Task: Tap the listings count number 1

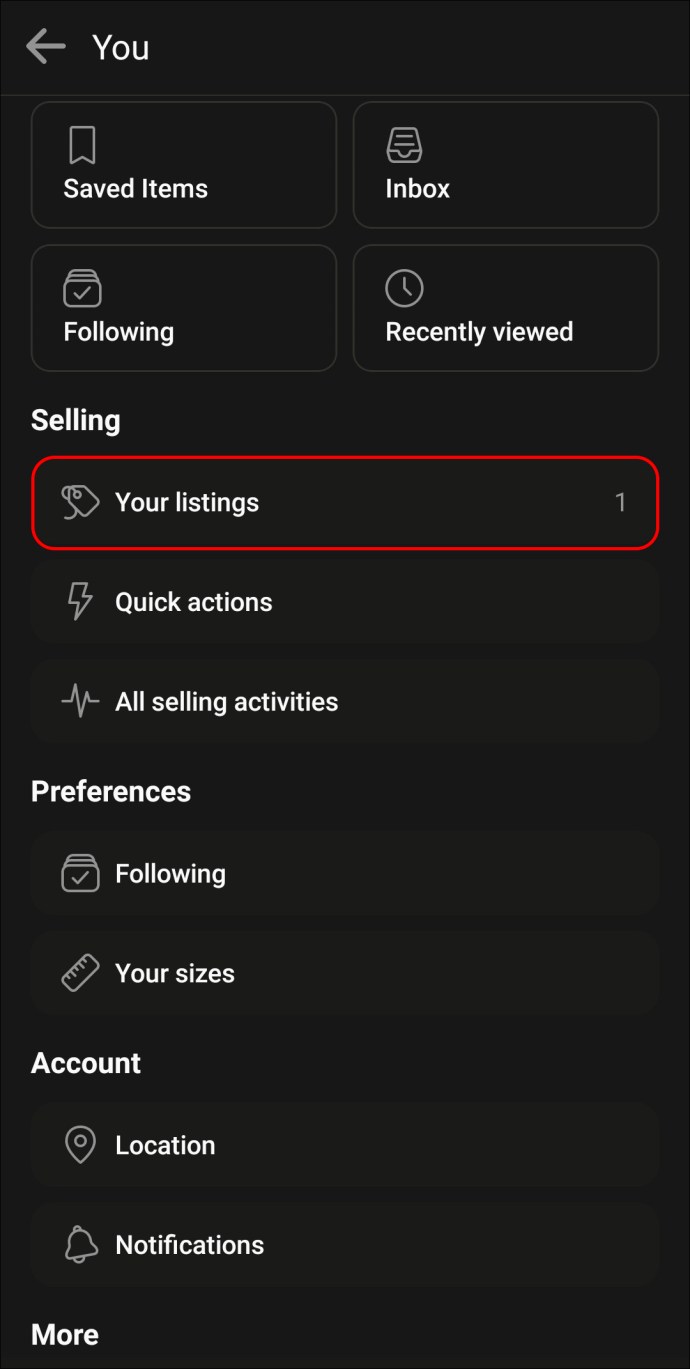Action: point(620,502)
